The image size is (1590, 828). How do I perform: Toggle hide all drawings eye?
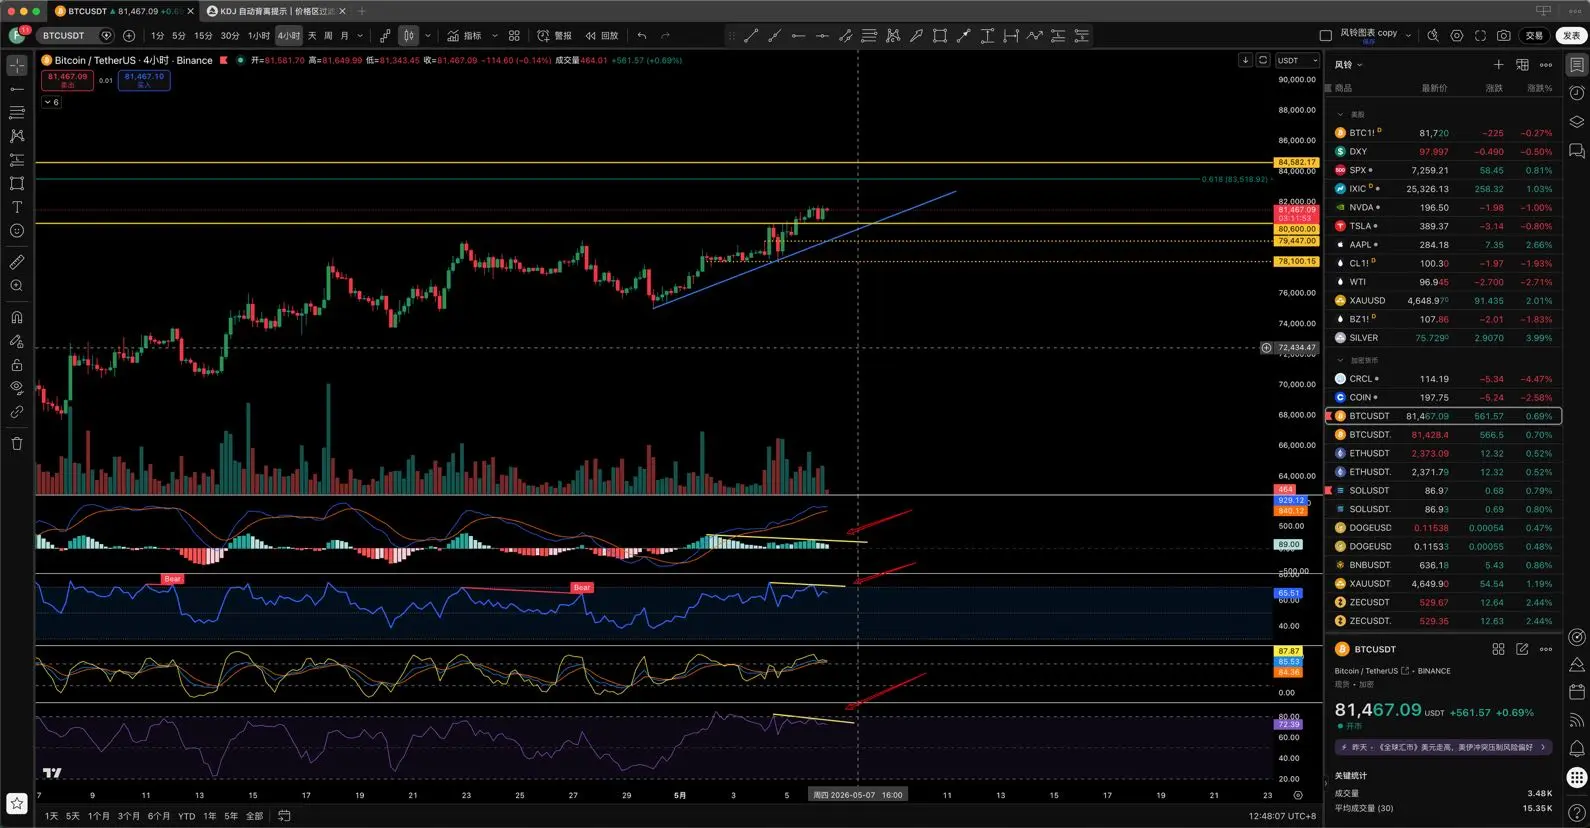click(17, 388)
